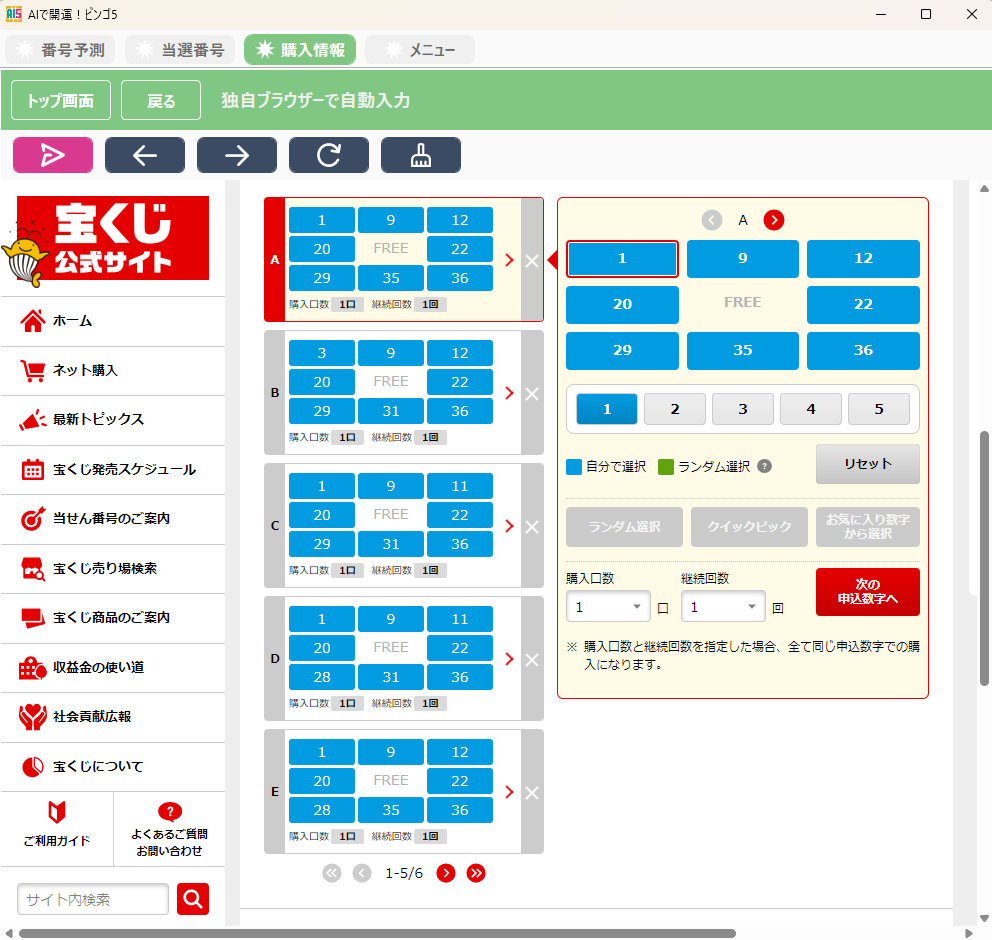Screen dimensions: 992x940
Task: Click the 宝くじ商品のご案内 icon
Action: [x=33, y=618]
